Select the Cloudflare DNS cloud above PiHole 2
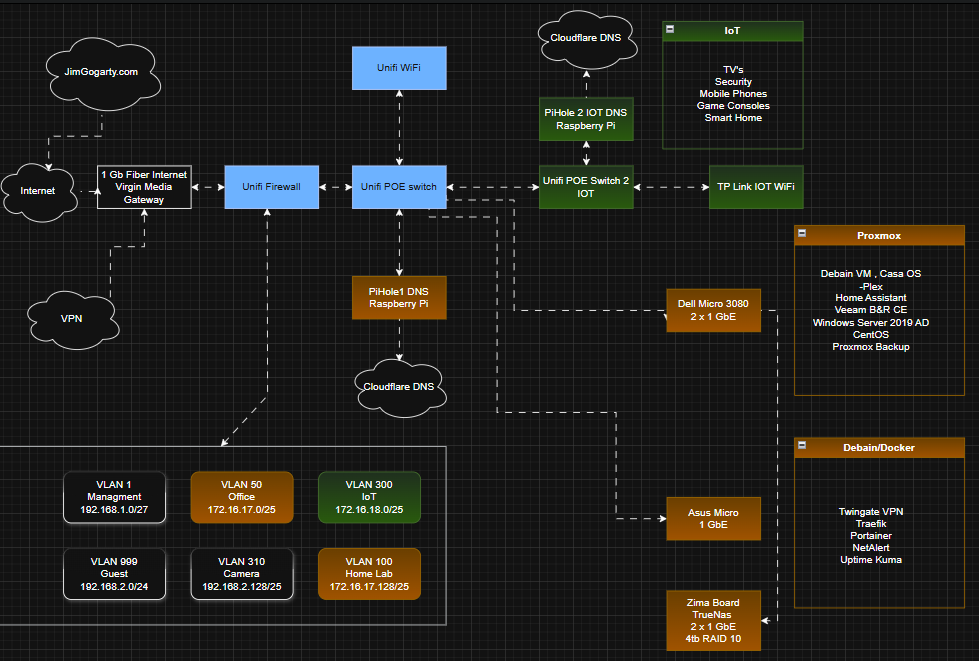The width and height of the screenshot is (979, 661). 587,39
